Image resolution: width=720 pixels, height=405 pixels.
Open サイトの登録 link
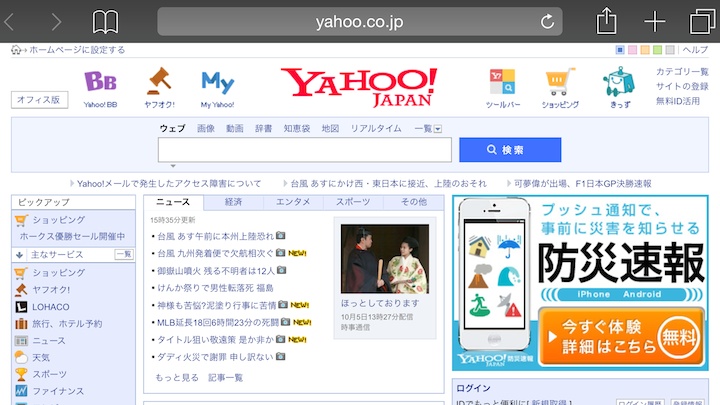click(x=682, y=86)
